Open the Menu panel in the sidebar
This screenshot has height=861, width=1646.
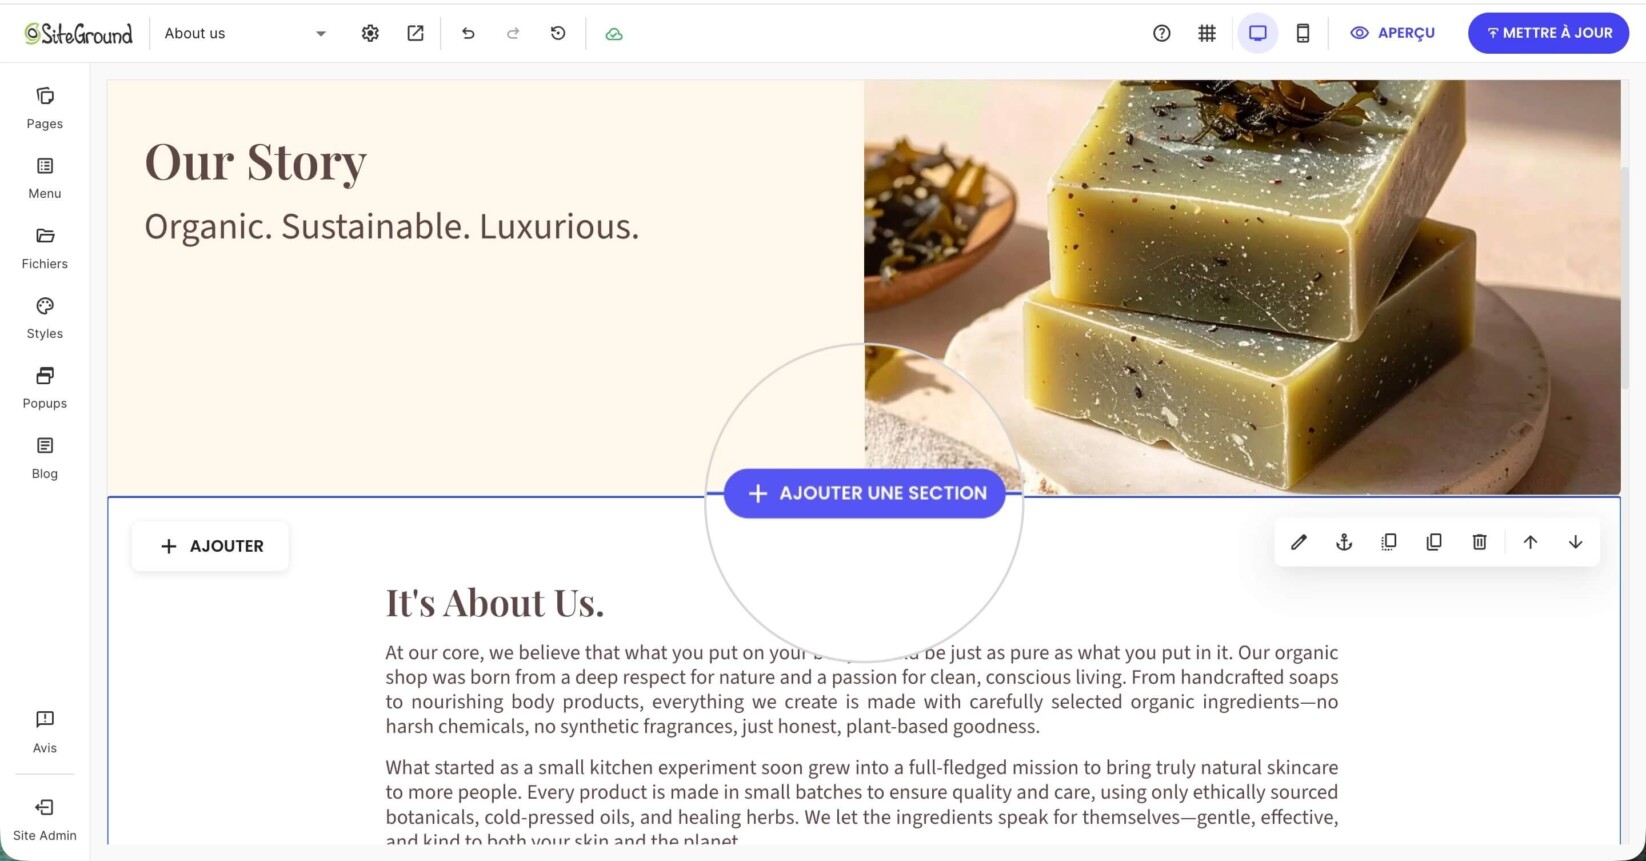(45, 178)
